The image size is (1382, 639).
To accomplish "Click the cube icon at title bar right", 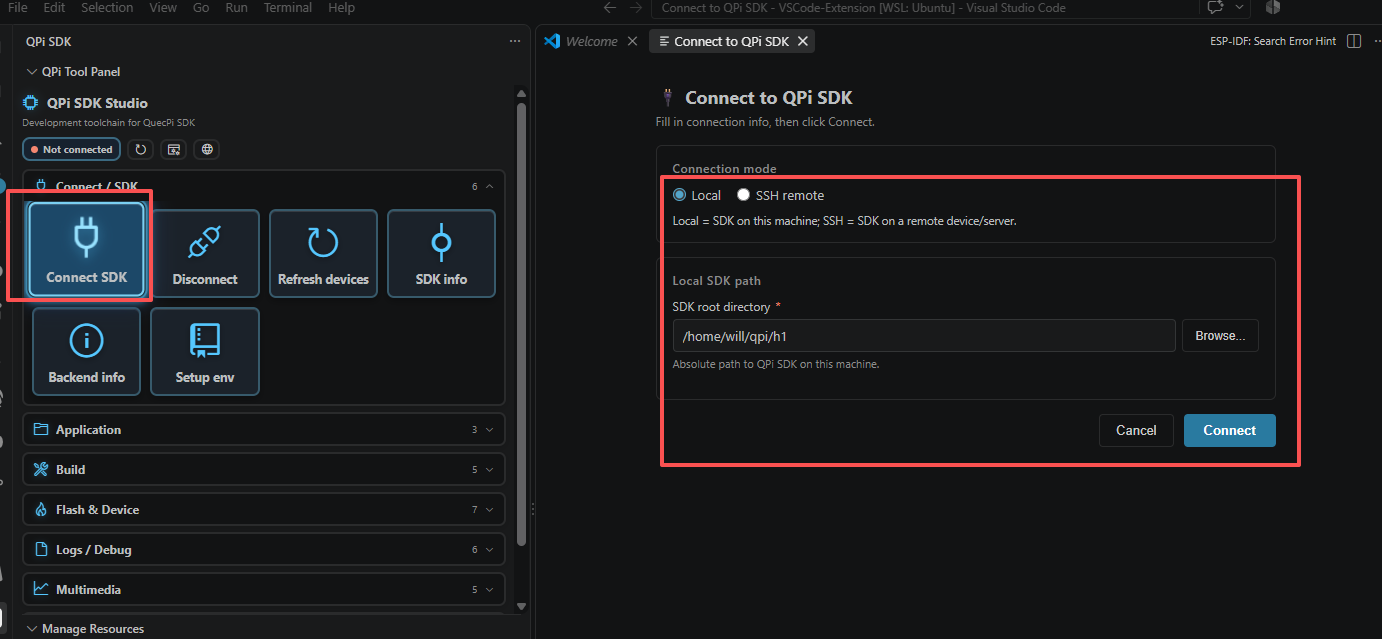I will (1273, 7).
